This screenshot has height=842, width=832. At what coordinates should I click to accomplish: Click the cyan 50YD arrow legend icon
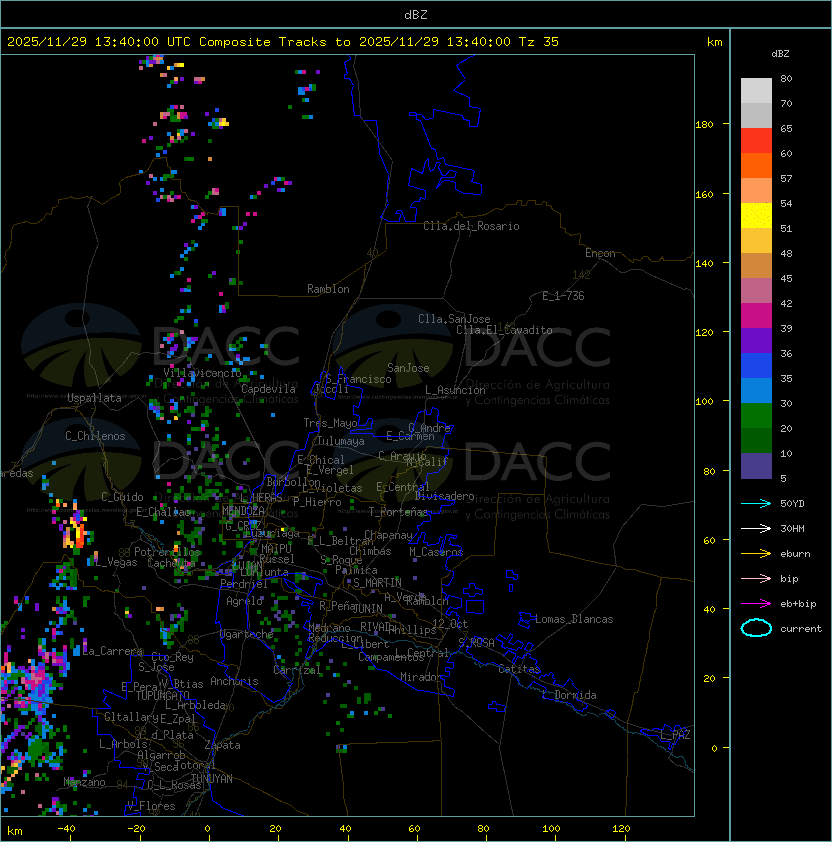756,504
